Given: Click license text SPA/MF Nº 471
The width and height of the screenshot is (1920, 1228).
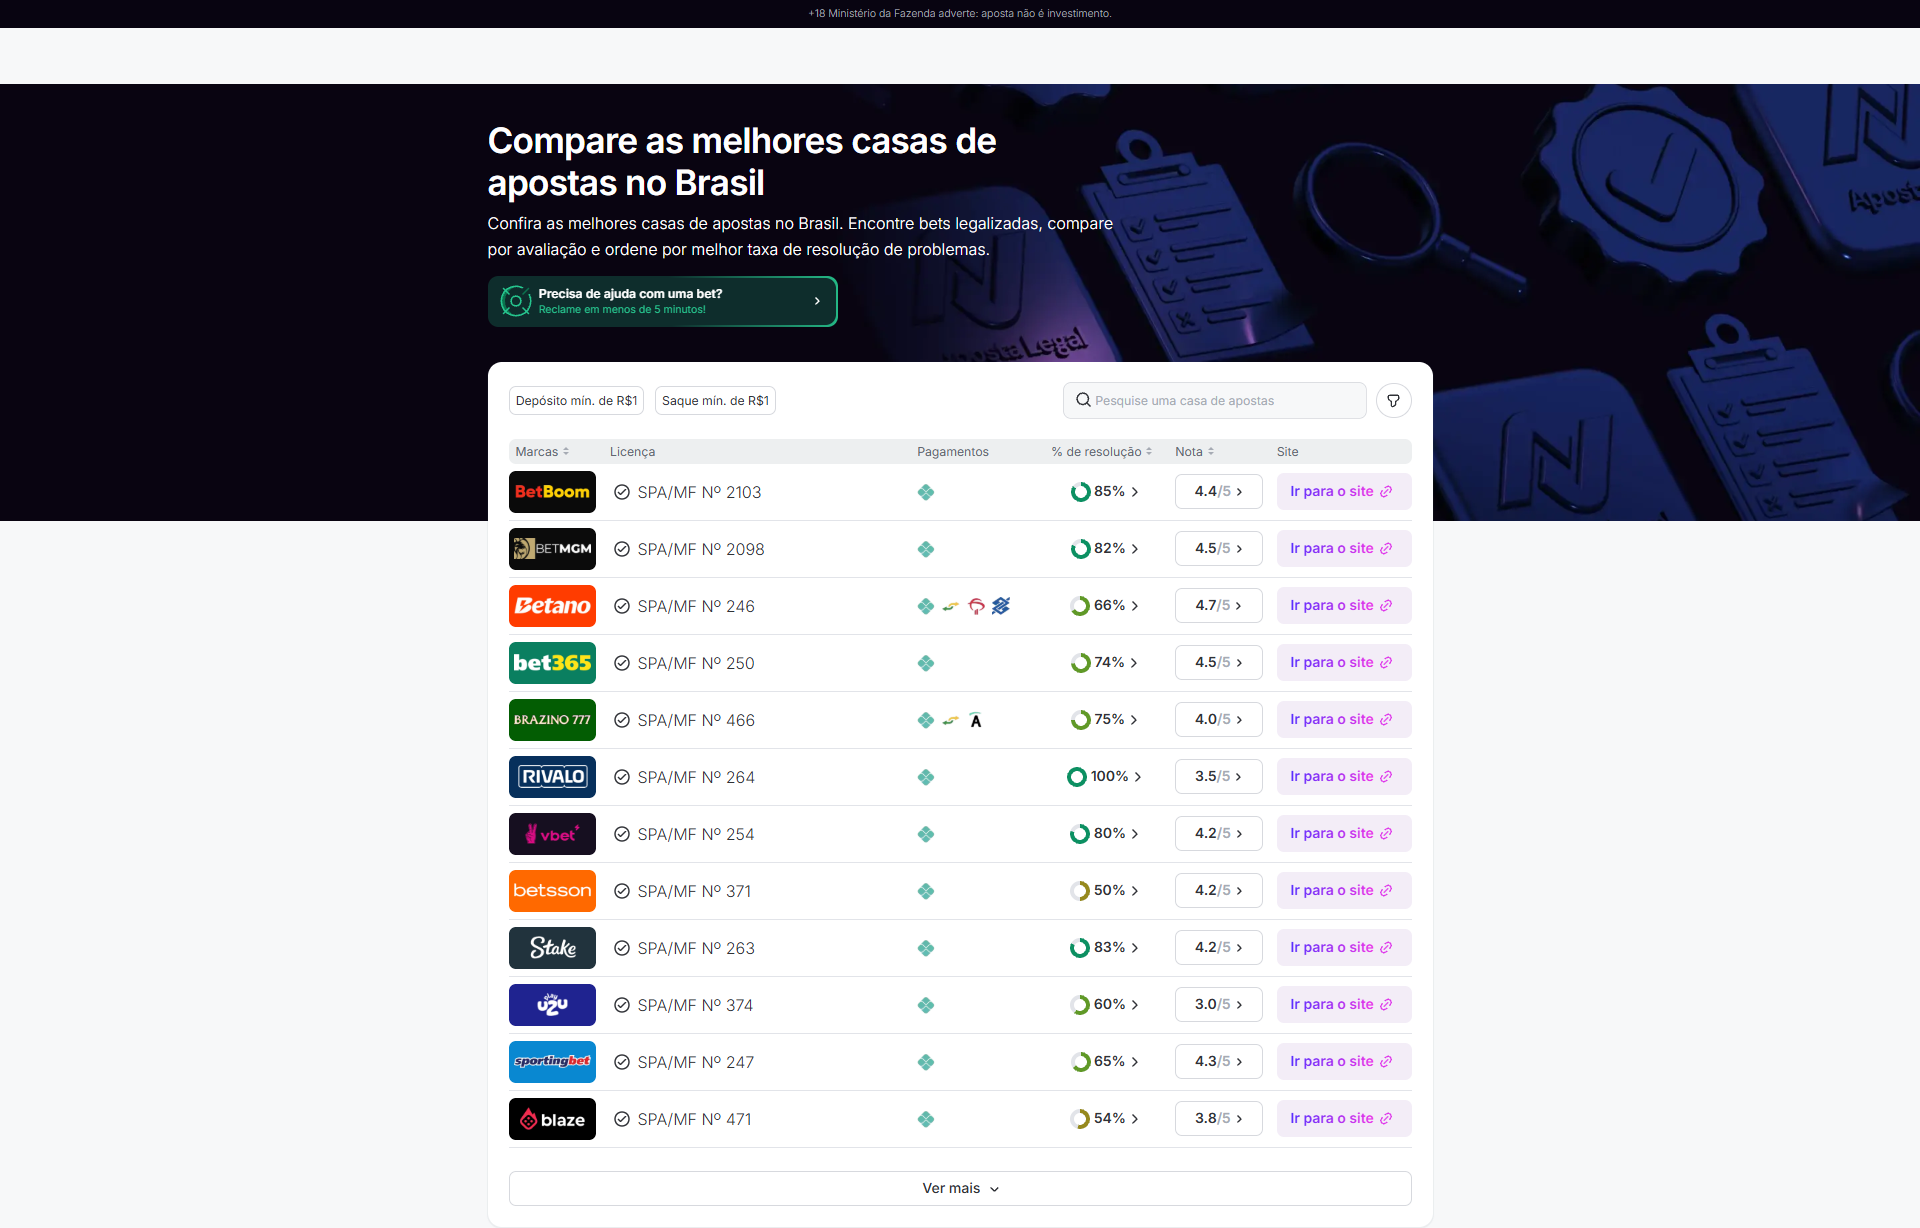Looking at the screenshot, I should (694, 1119).
